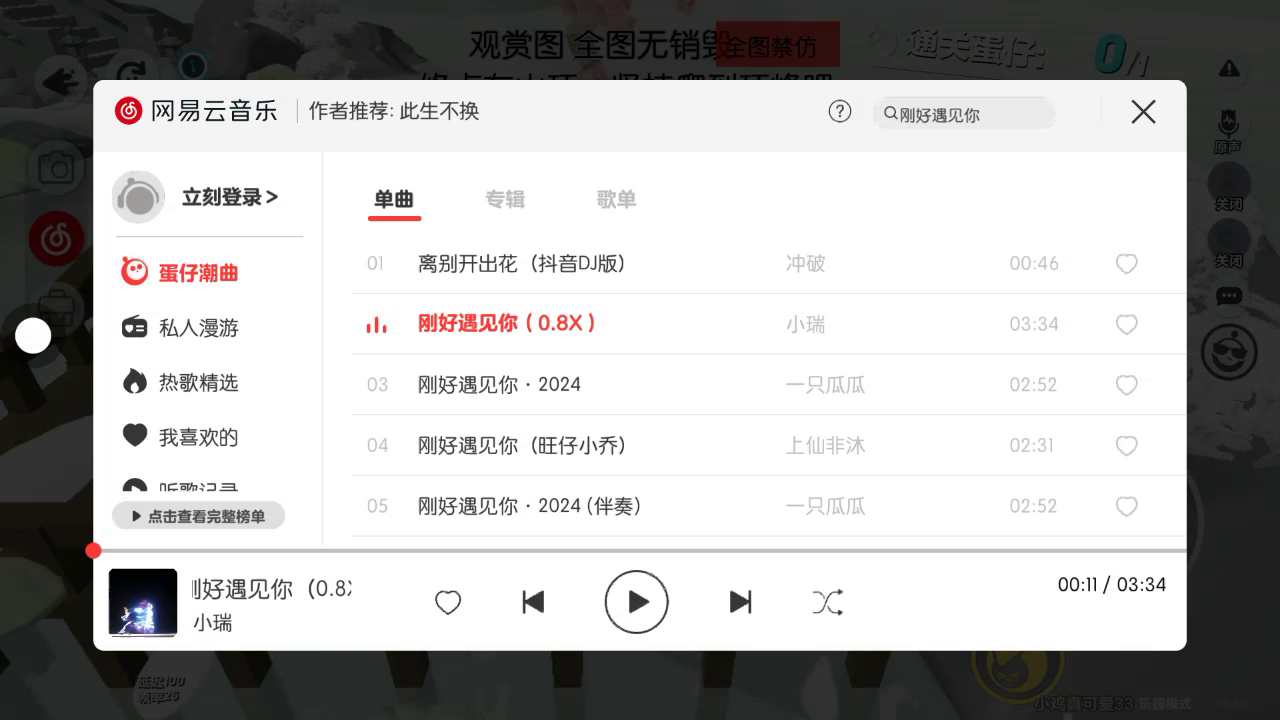Like the current song in player bar

(448, 602)
